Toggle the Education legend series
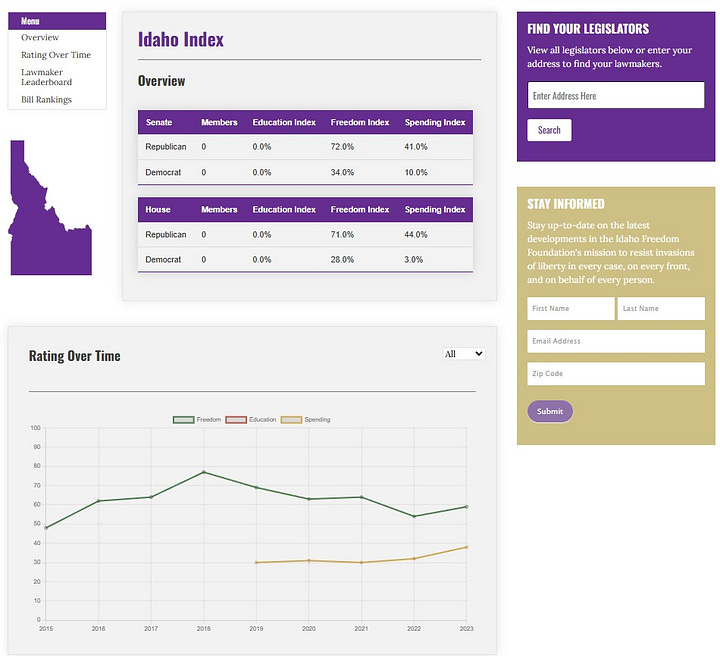The width and height of the screenshot is (720, 656). [251, 420]
